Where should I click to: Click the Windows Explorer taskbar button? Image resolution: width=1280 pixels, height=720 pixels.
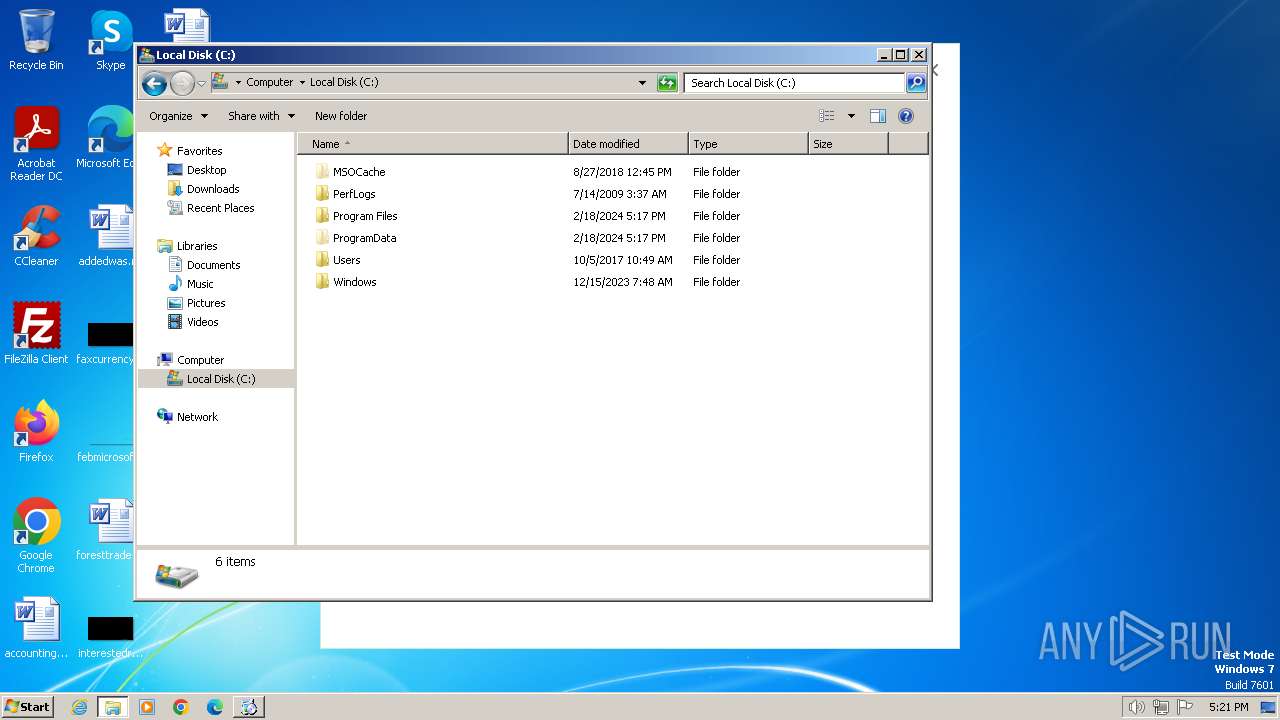pos(112,707)
